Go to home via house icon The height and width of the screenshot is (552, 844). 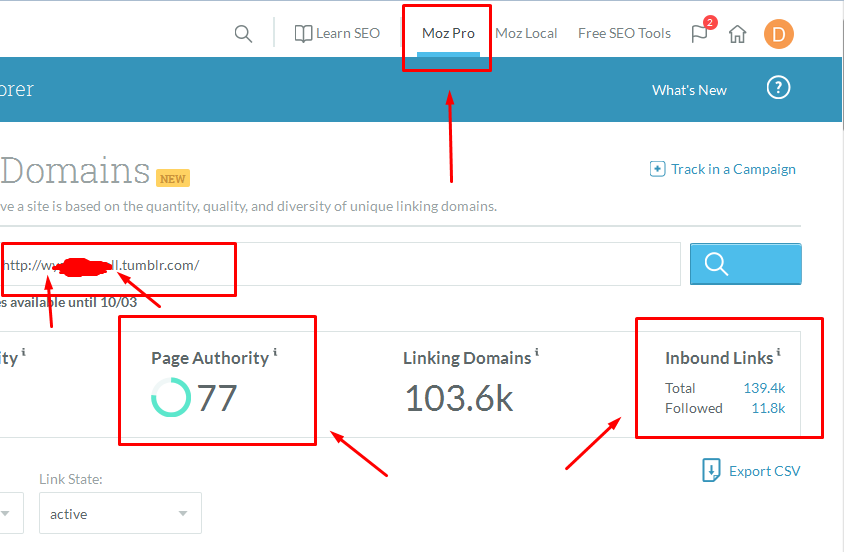737,34
